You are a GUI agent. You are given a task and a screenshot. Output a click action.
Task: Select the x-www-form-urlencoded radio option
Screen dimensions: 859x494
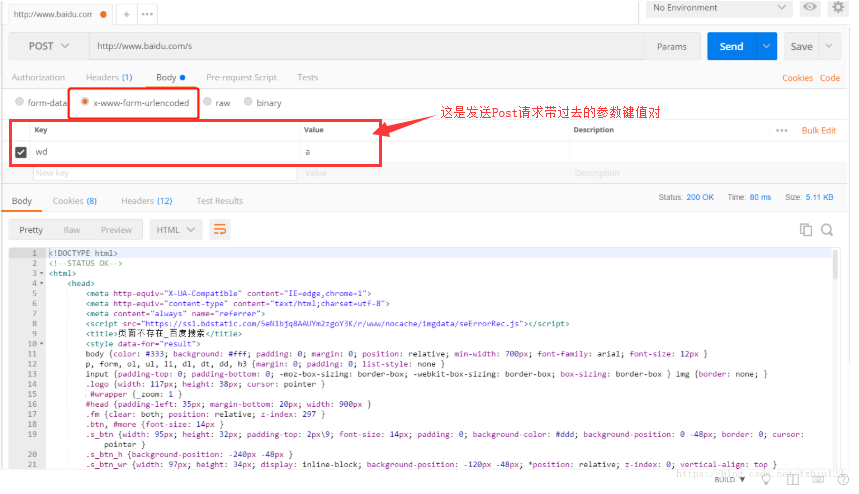click(x=85, y=101)
